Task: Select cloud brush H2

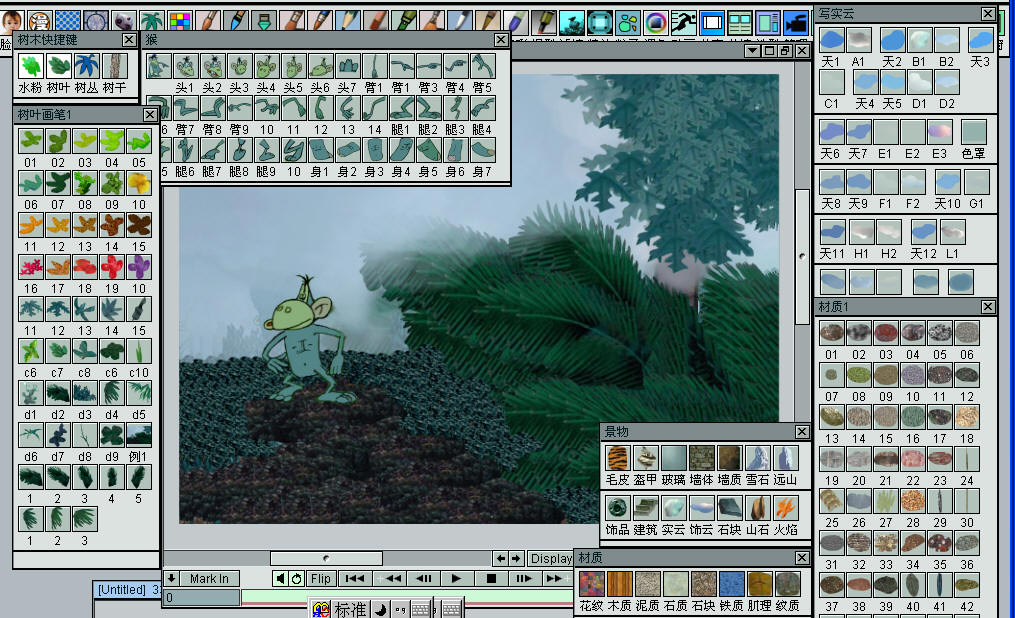Action: [889, 232]
